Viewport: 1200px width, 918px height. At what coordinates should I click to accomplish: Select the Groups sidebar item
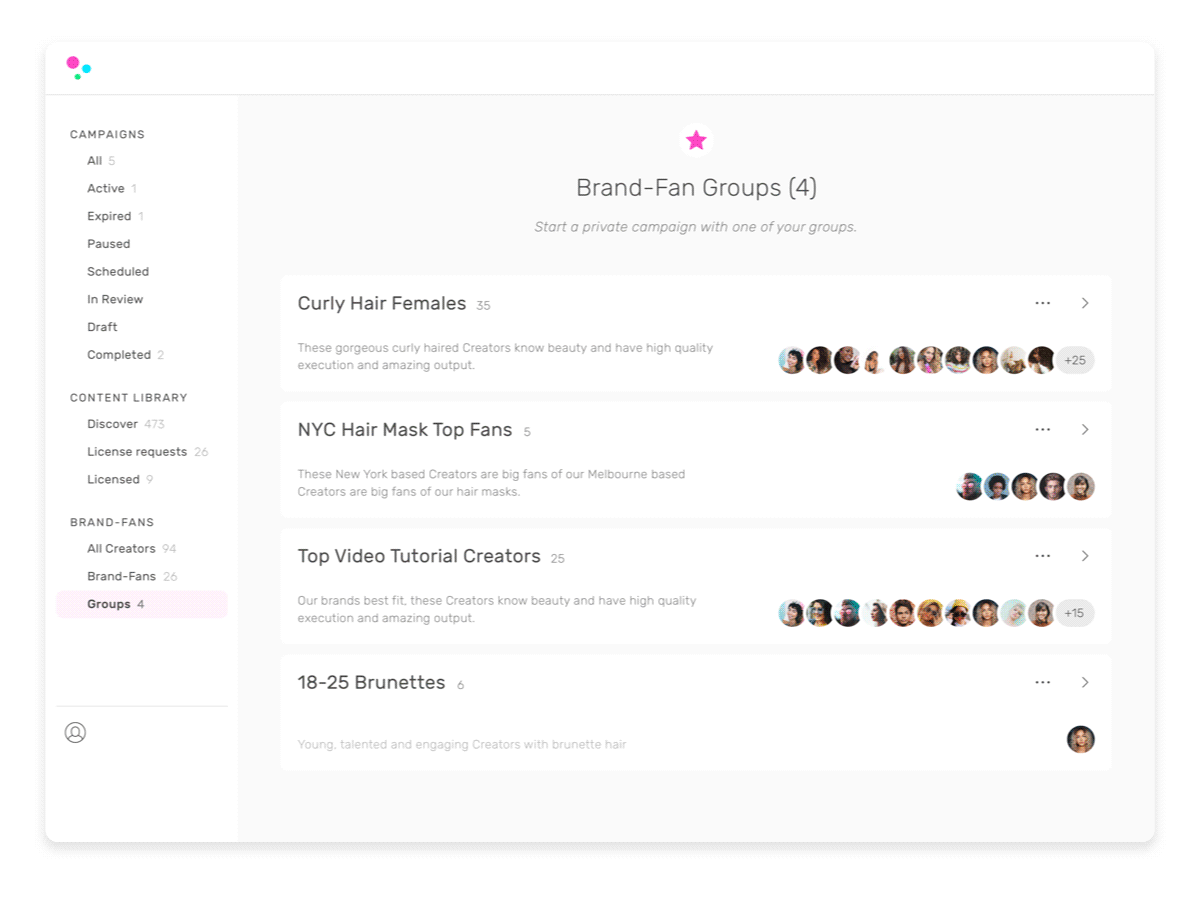pyautogui.click(x=109, y=604)
